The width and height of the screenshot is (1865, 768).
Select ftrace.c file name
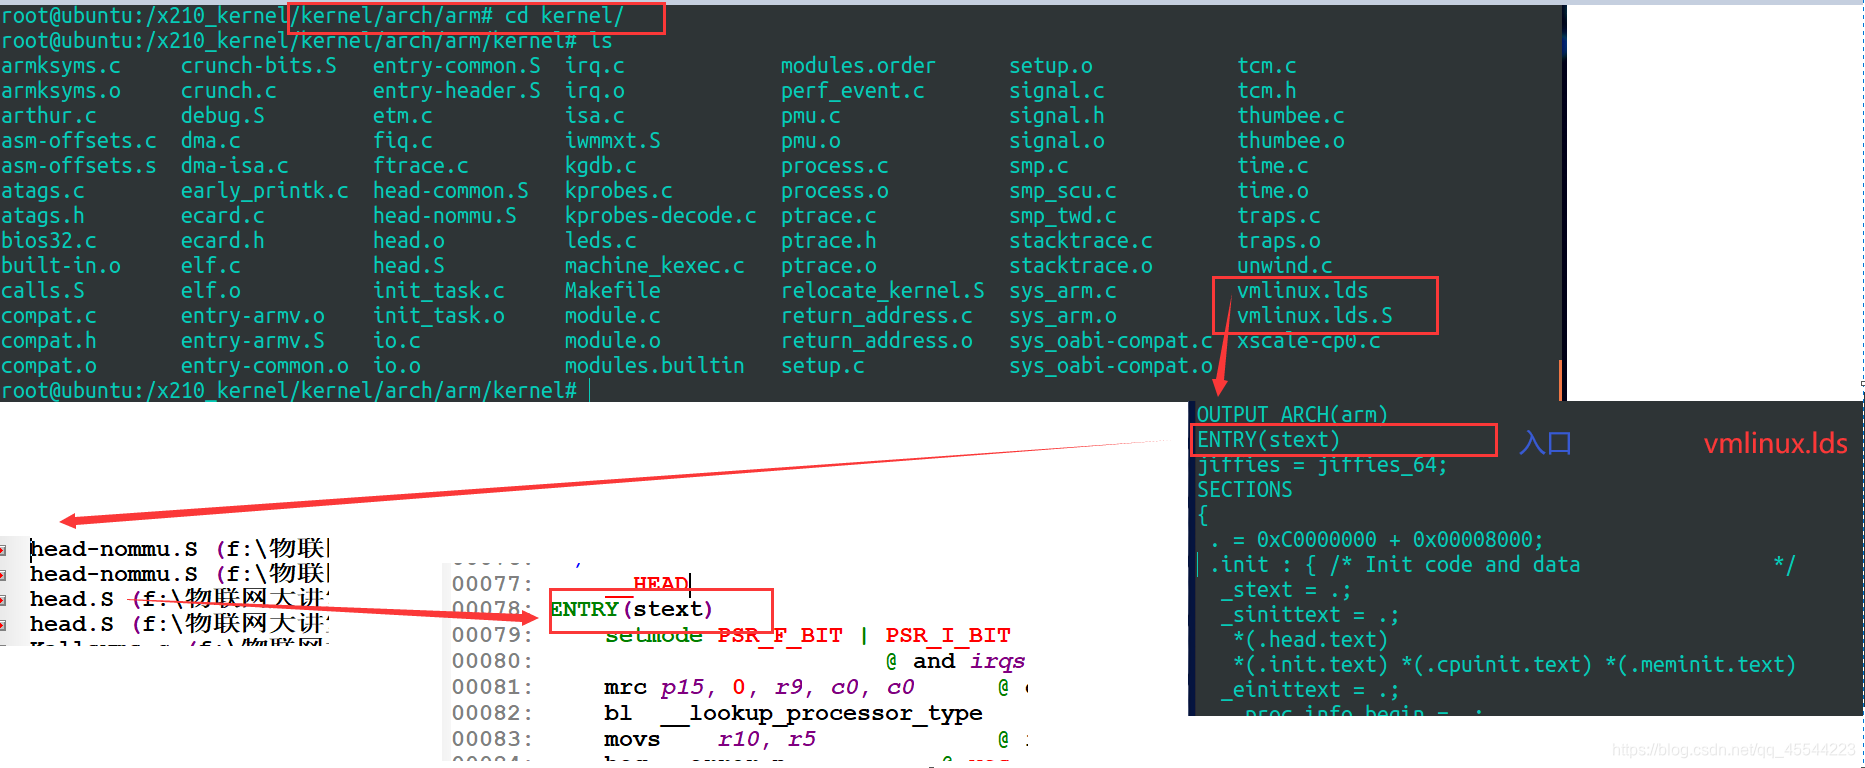click(x=421, y=166)
